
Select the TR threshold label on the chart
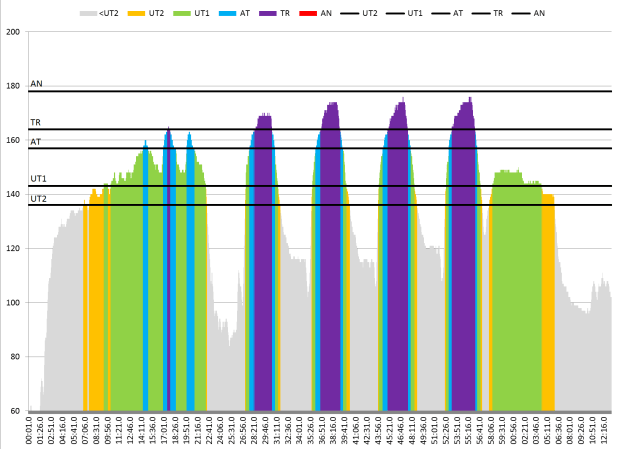point(36,123)
